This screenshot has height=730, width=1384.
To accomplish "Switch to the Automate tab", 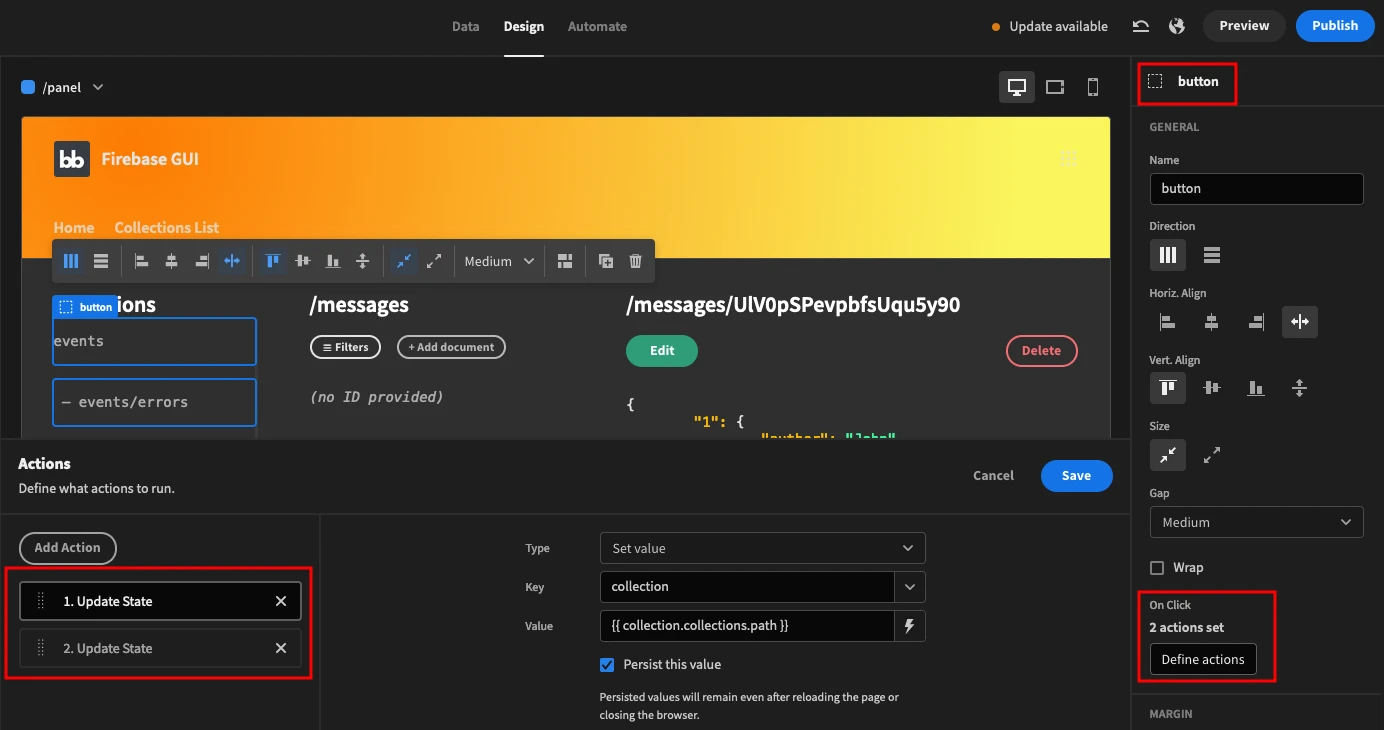I will [597, 26].
